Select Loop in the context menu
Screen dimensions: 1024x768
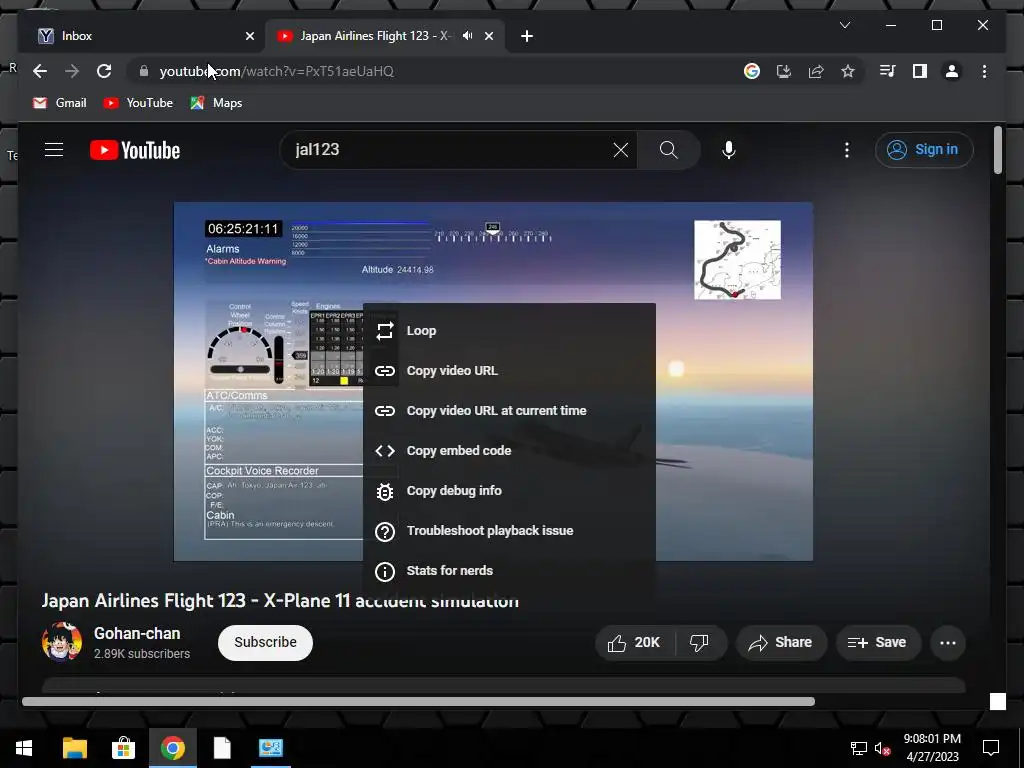coord(509,331)
